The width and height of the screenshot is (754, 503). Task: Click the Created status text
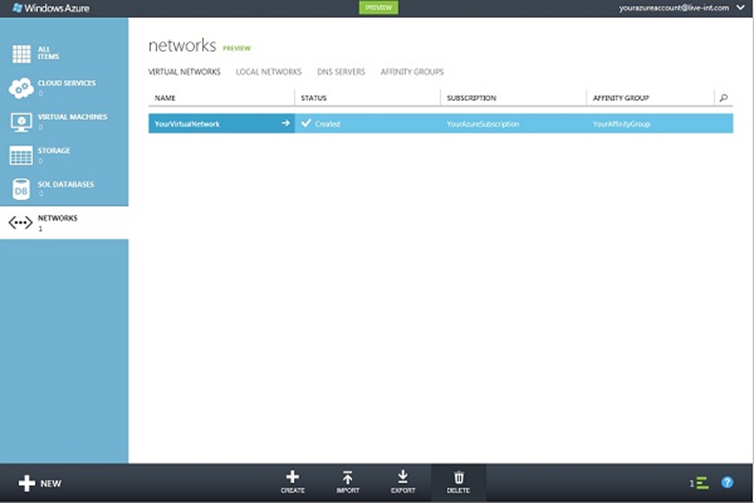point(327,124)
